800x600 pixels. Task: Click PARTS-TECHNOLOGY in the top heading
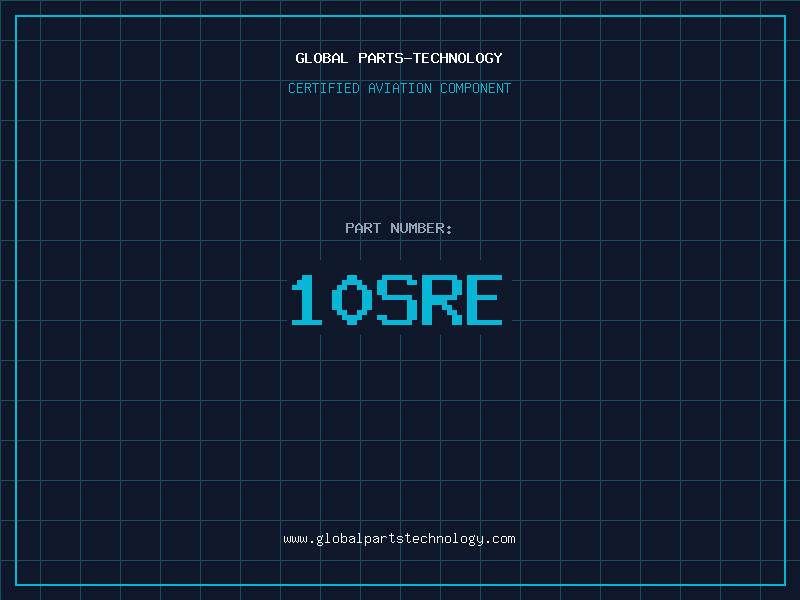(x=429, y=58)
